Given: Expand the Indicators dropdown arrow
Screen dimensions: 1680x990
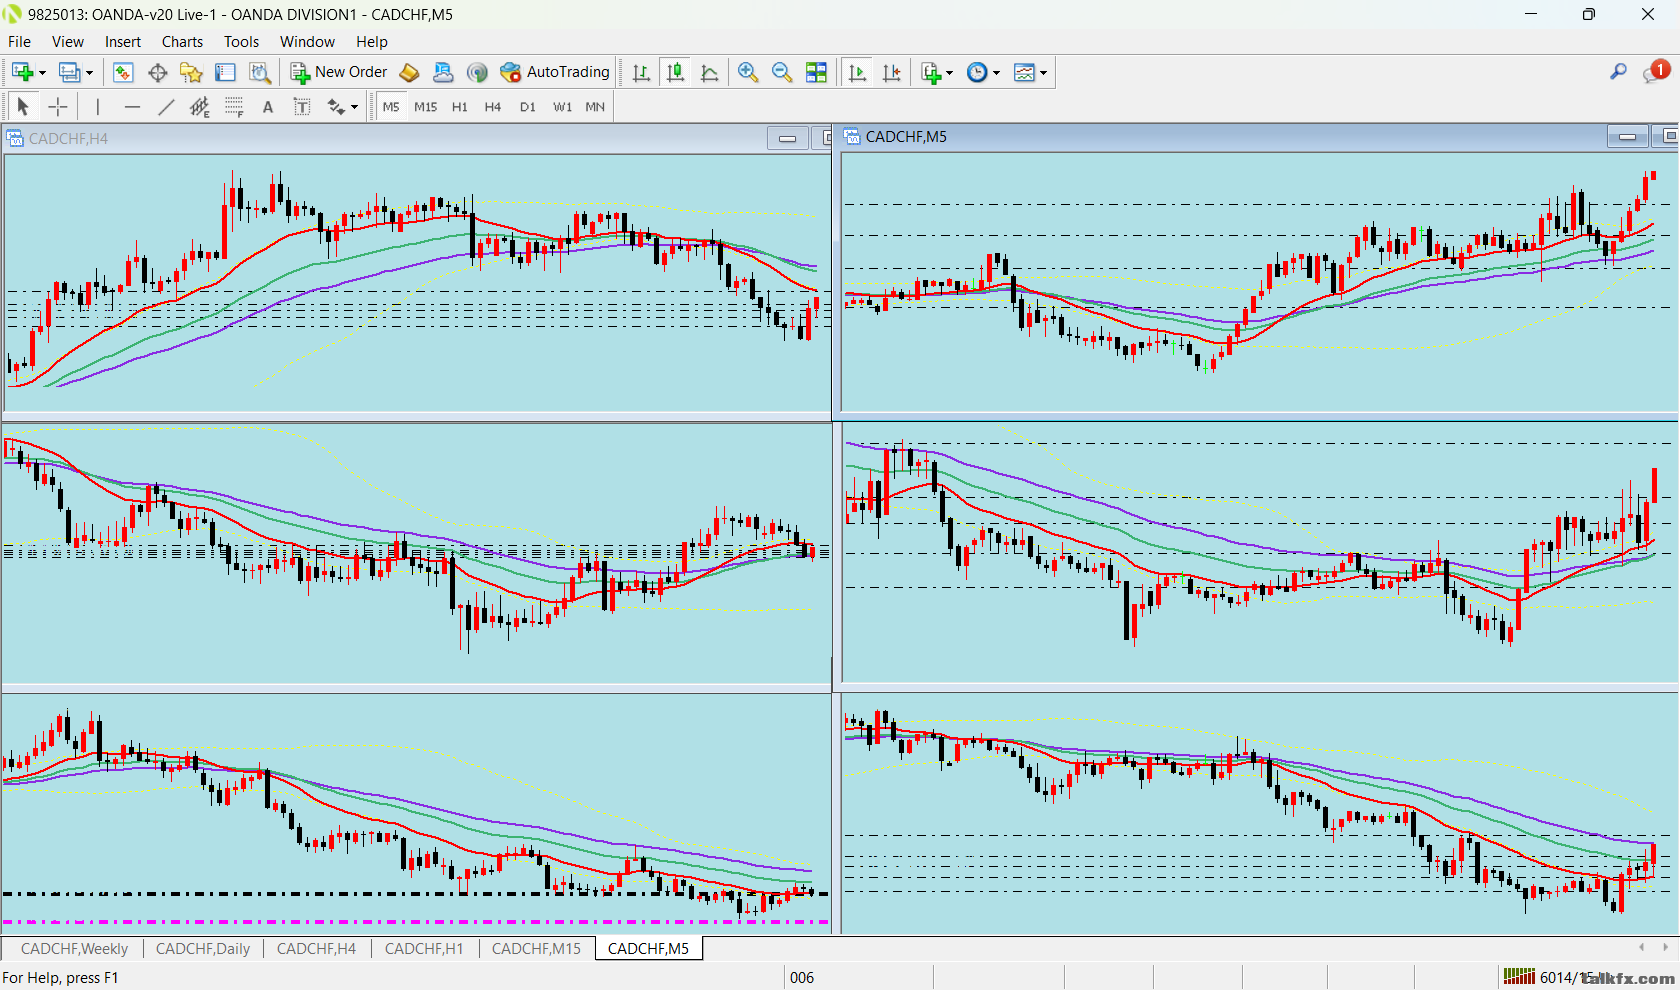Looking at the screenshot, I should [949, 72].
